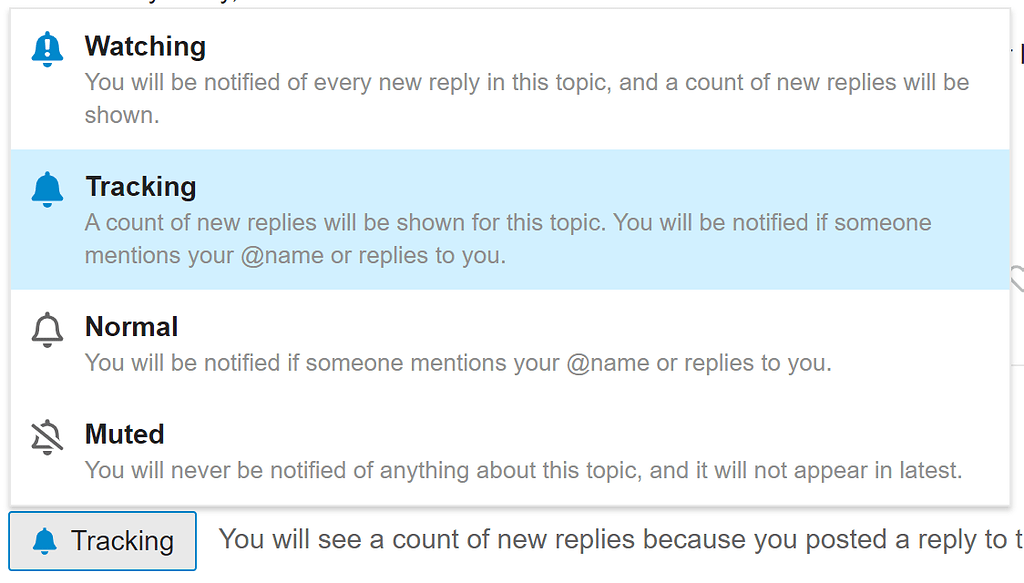The image size is (1024, 583).
Task: Click the 'shown.' second line of Watching description
Action: coord(122,115)
